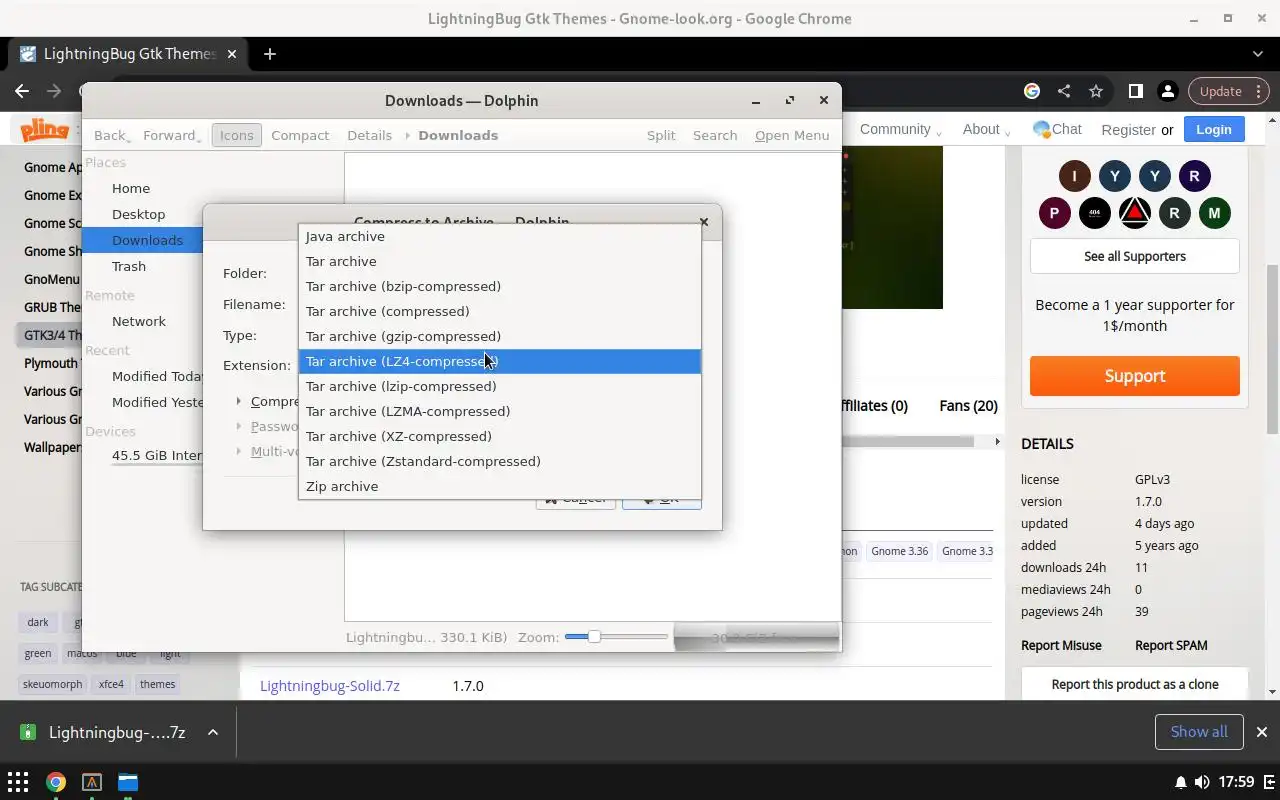Choose Tar archive (LZ4-compressed)

(500, 361)
